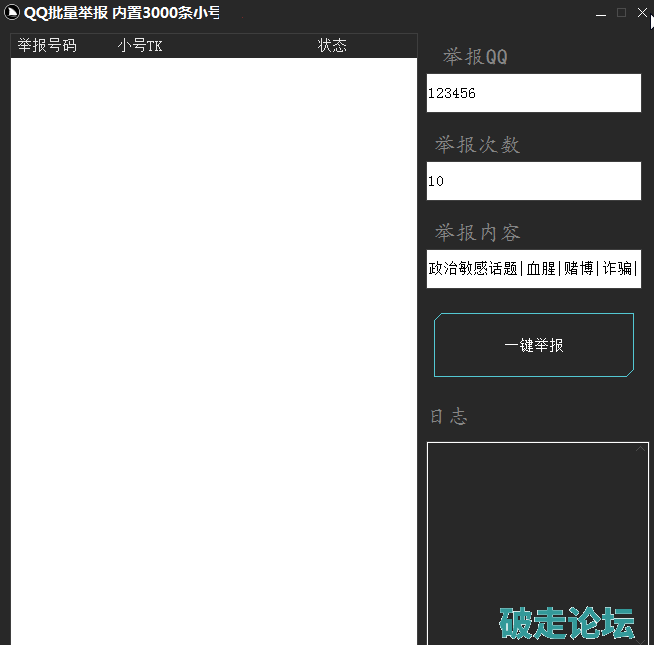Select the 小号TK column header

tap(139, 46)
